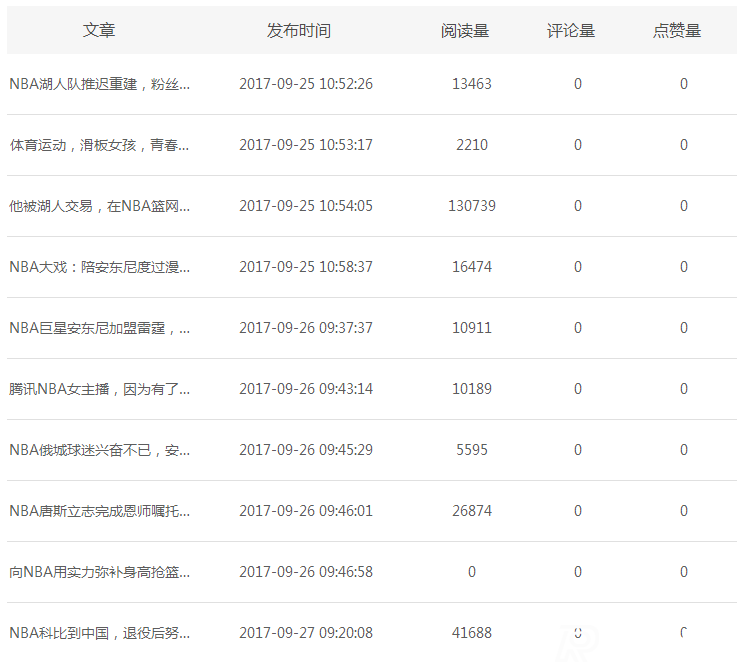Open the article "体育运动，滑板女孩"
Screen dimensions: 741x663
pyautogui.click(x=99, y=146)
